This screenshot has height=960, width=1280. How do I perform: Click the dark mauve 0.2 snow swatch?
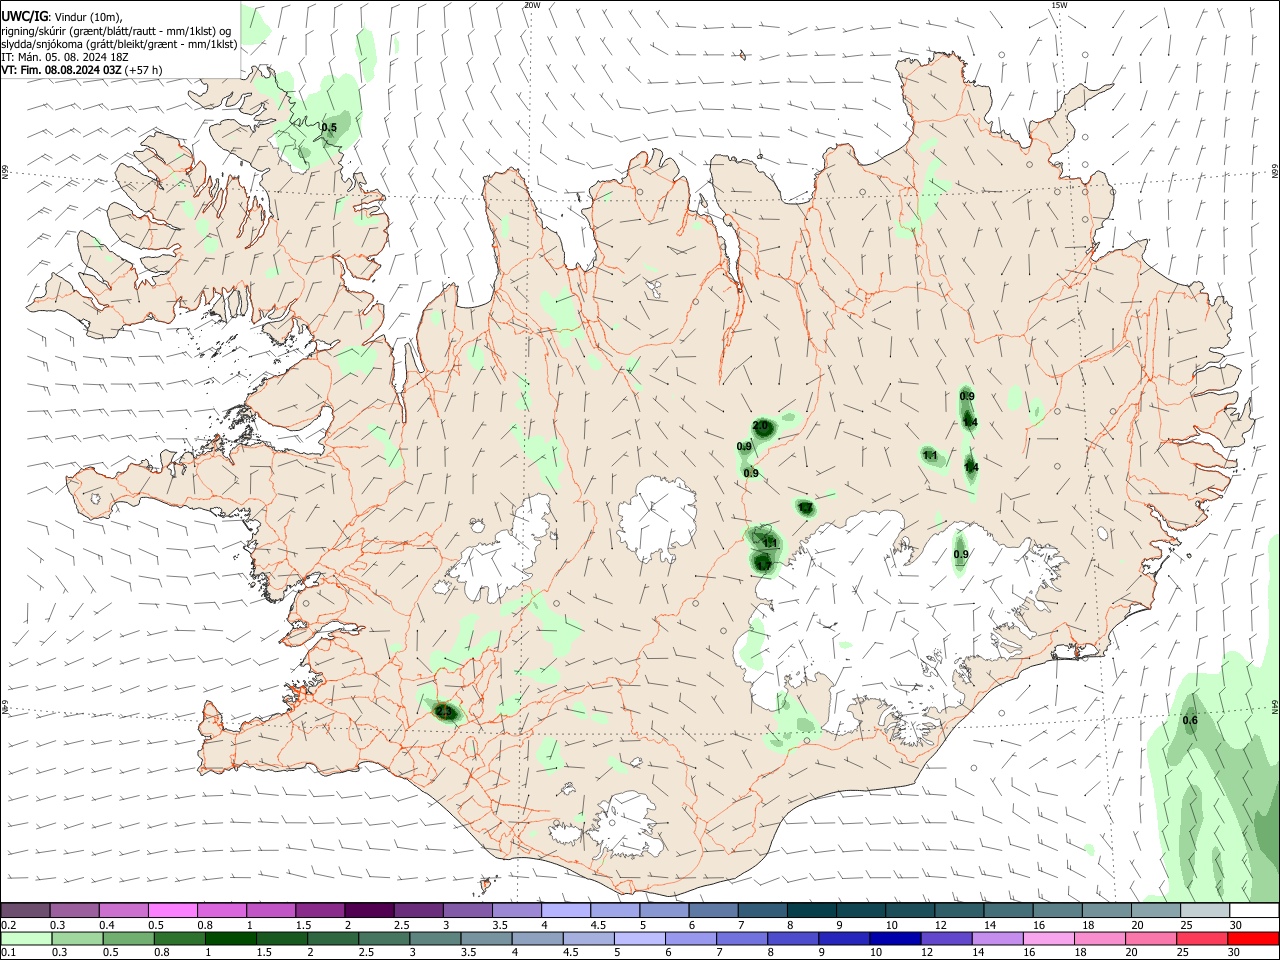point(26,910)
